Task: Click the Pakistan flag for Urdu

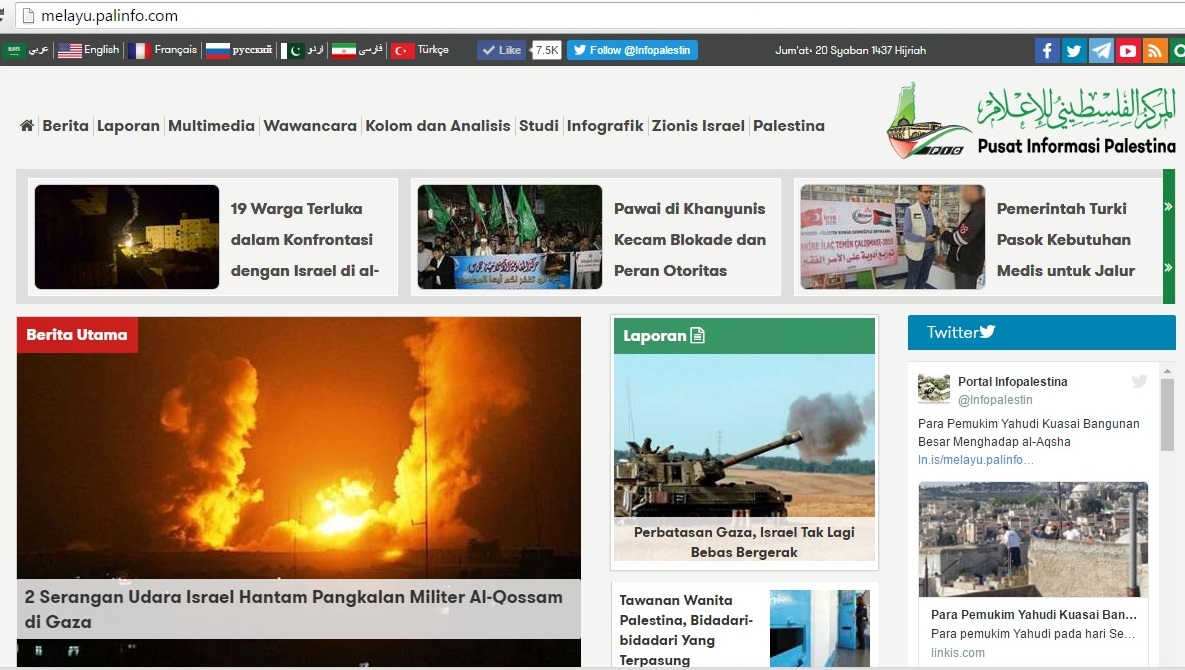Action: point(292,50)
